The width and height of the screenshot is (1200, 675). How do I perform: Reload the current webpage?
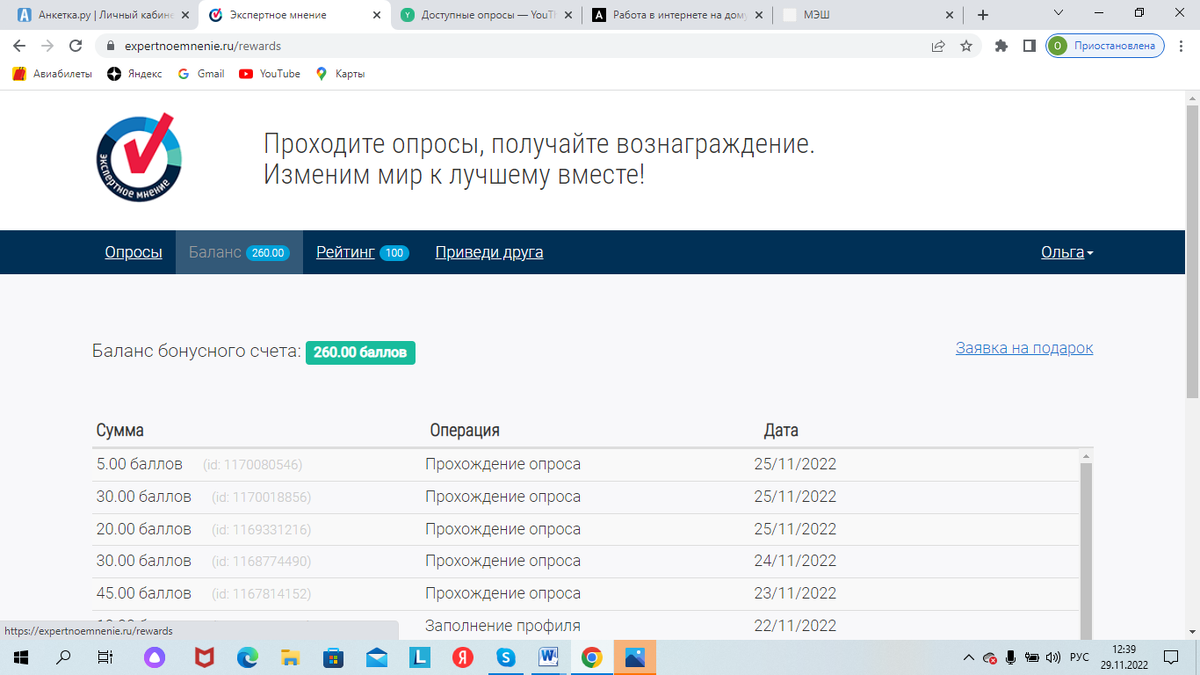76,45
